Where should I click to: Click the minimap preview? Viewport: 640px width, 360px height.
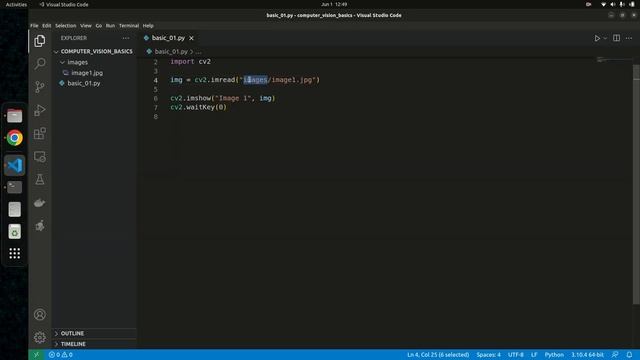(x=614, y=60)
